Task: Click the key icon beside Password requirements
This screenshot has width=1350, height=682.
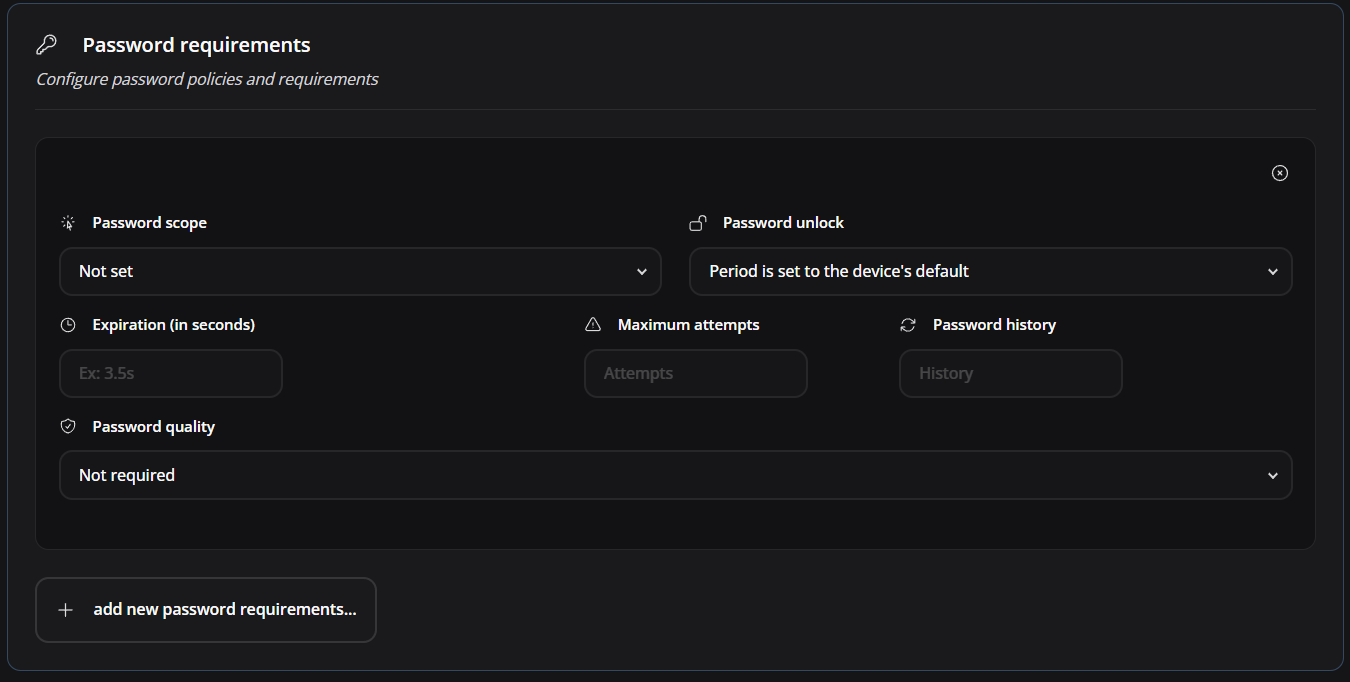Action: click(46, 45)
